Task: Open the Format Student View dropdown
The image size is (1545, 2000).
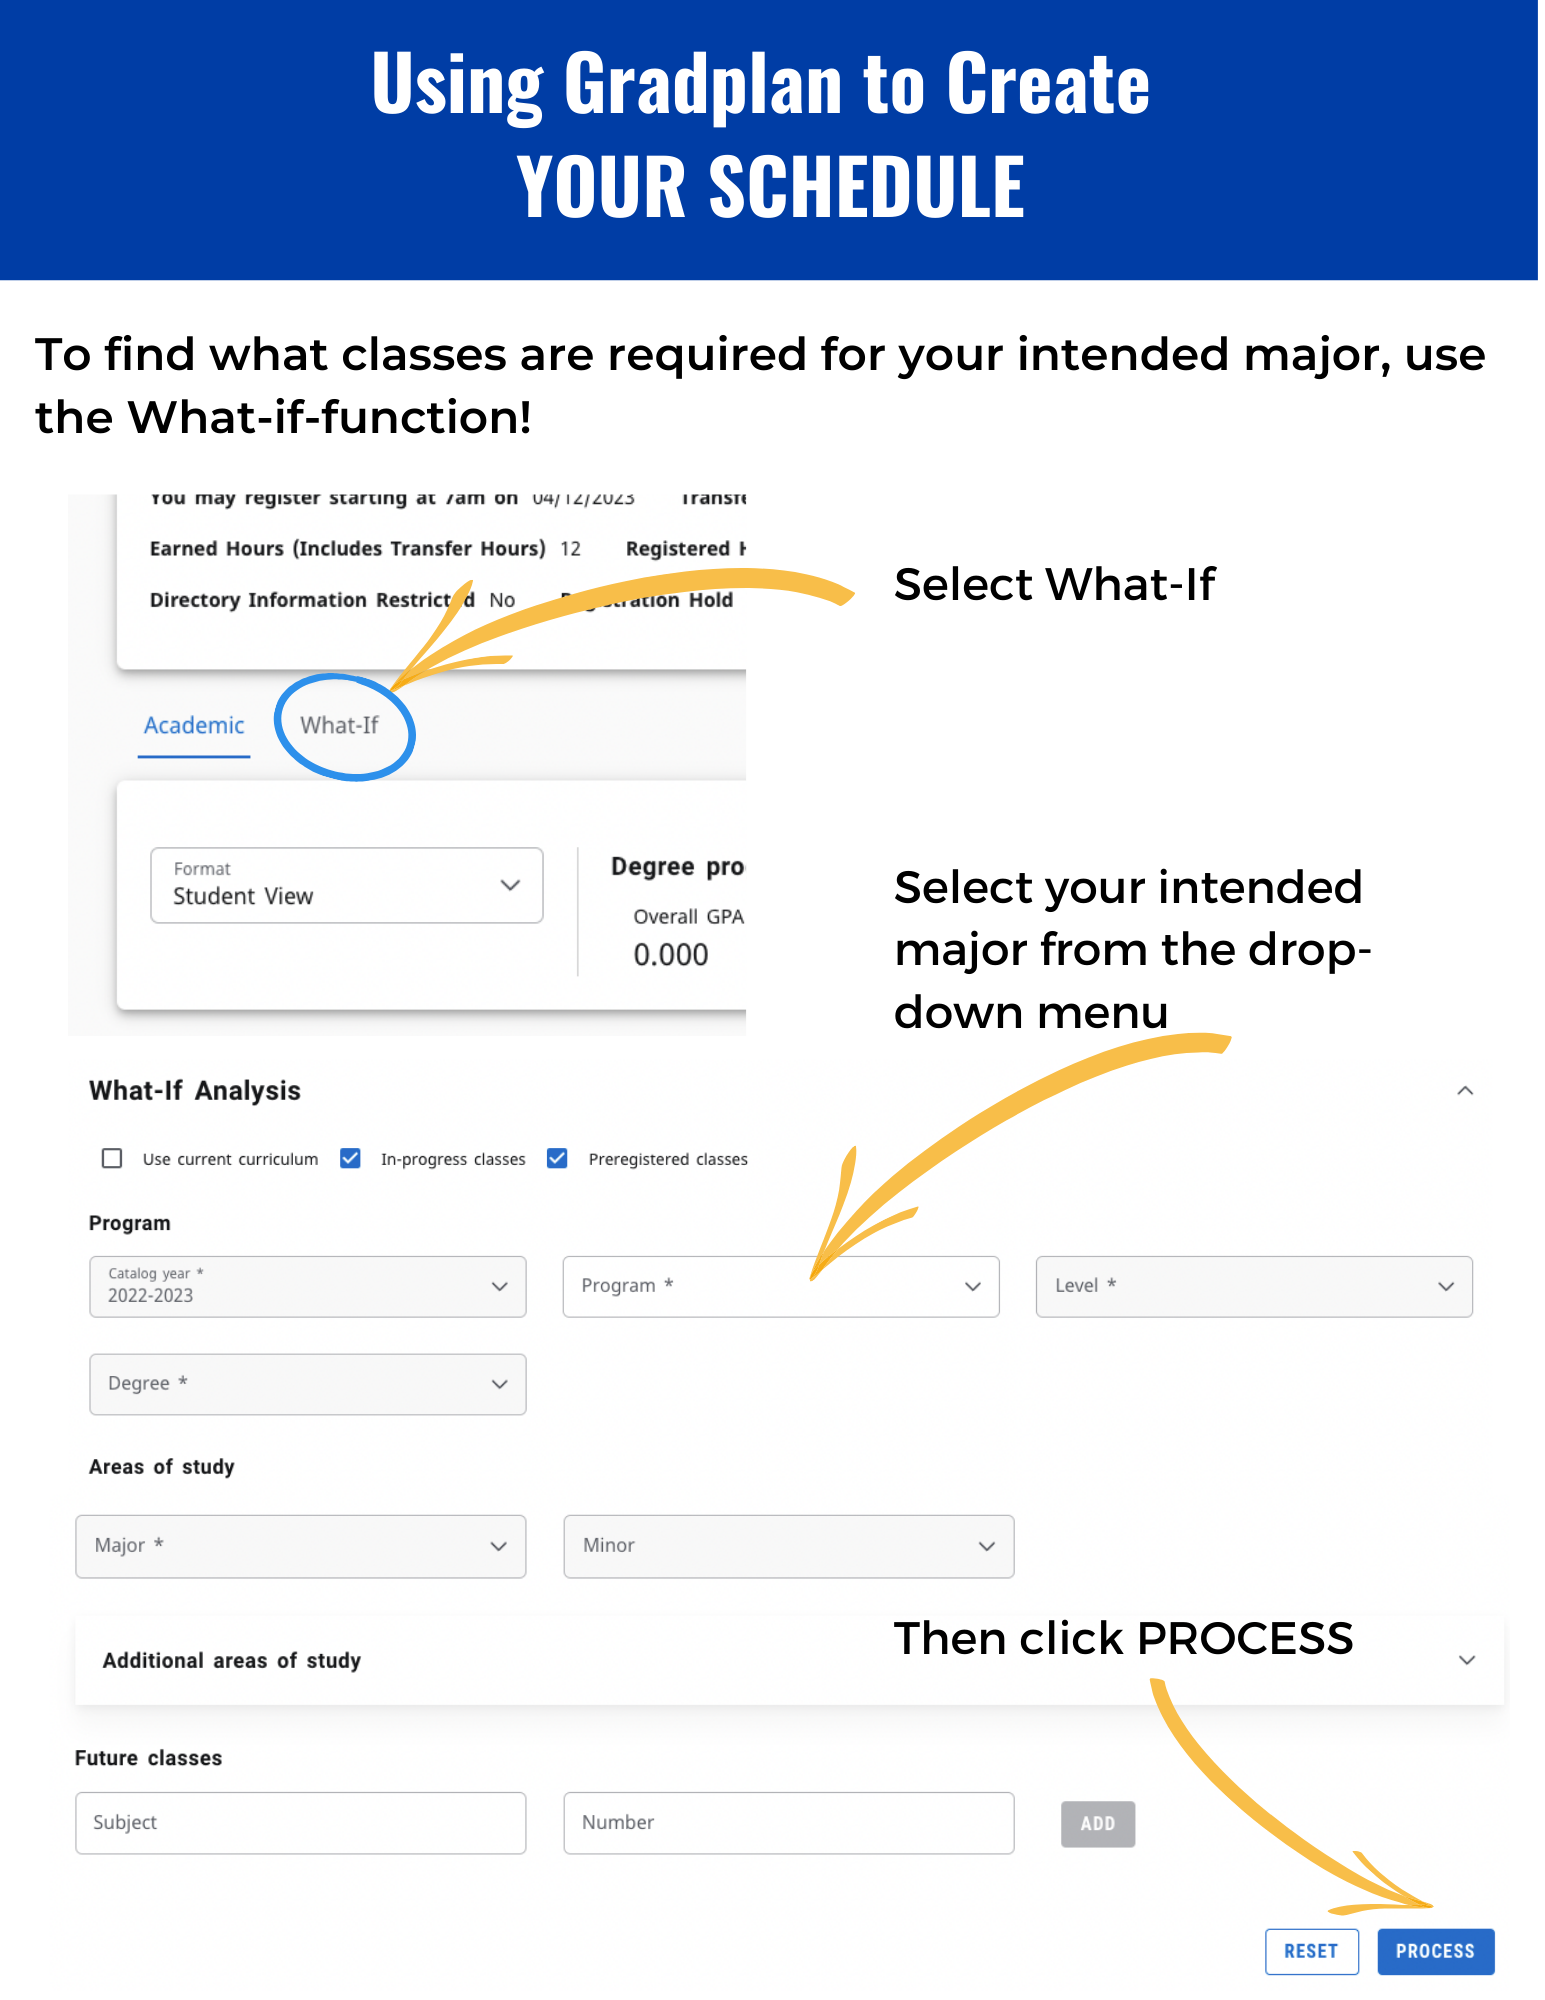Action: pos(346,885)
